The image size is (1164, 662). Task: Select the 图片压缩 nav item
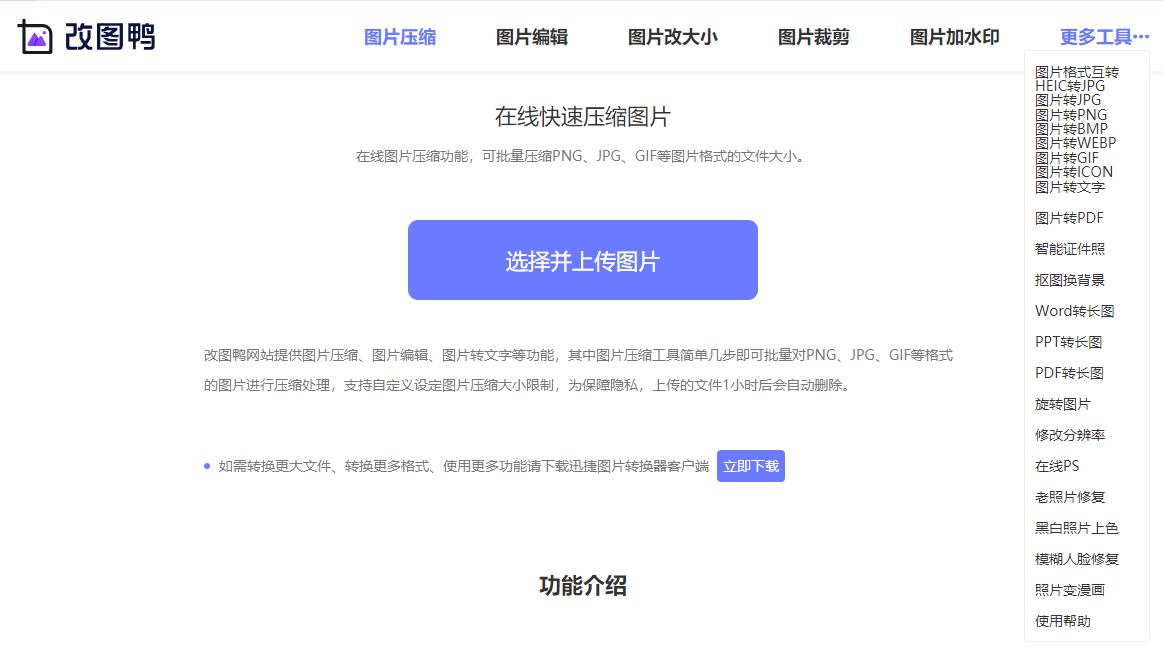[399, 33]
